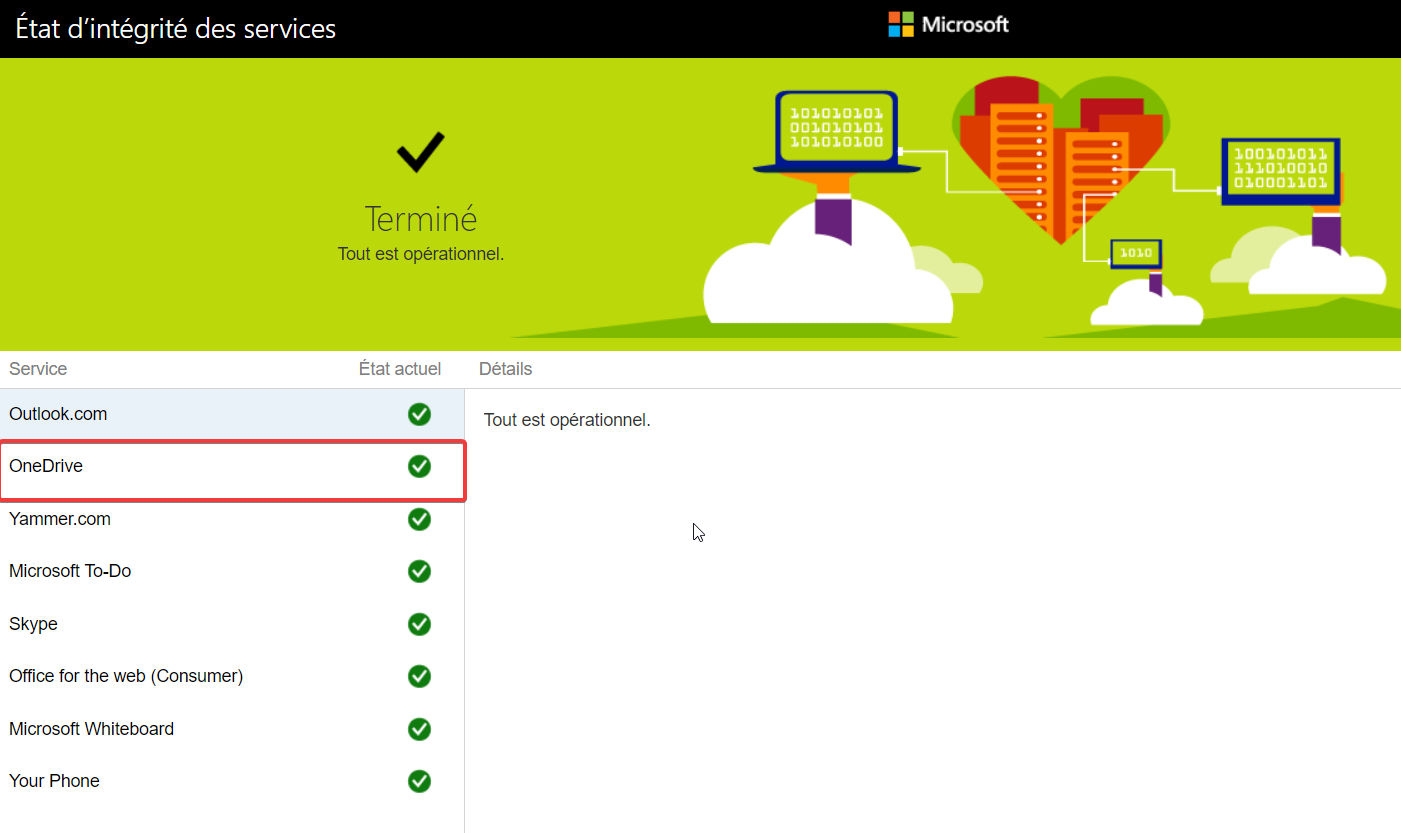This screenshot has height=833, width=1401.
Task: Click the Office for the web status check
Action: tap(420, 676)
